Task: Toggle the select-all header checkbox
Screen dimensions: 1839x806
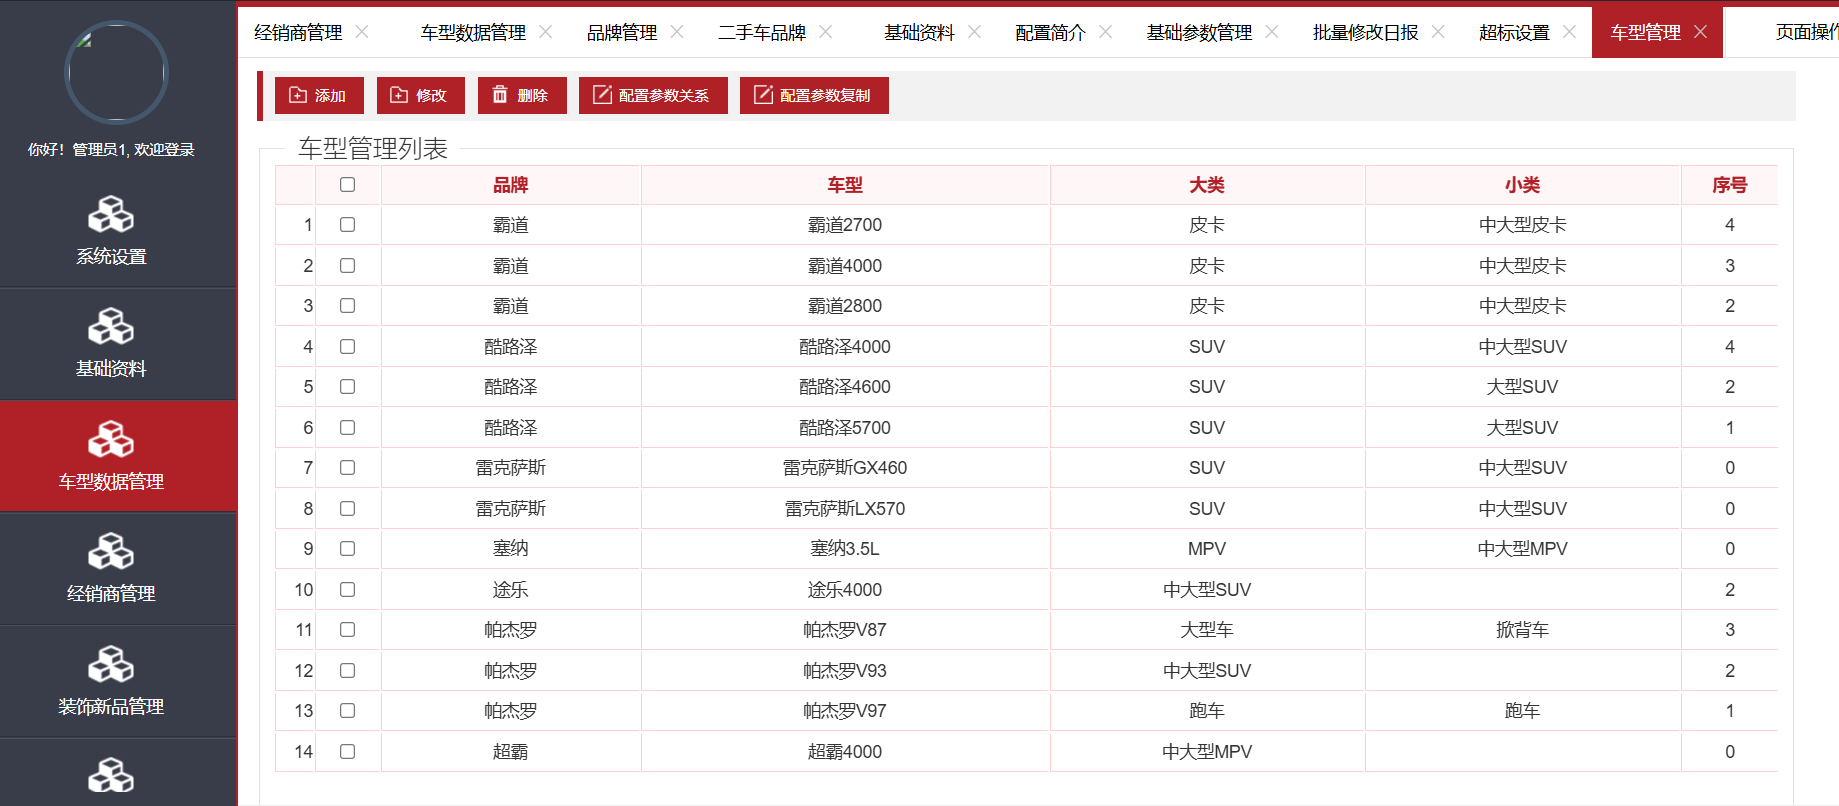Action: click(x=347, y=185)
